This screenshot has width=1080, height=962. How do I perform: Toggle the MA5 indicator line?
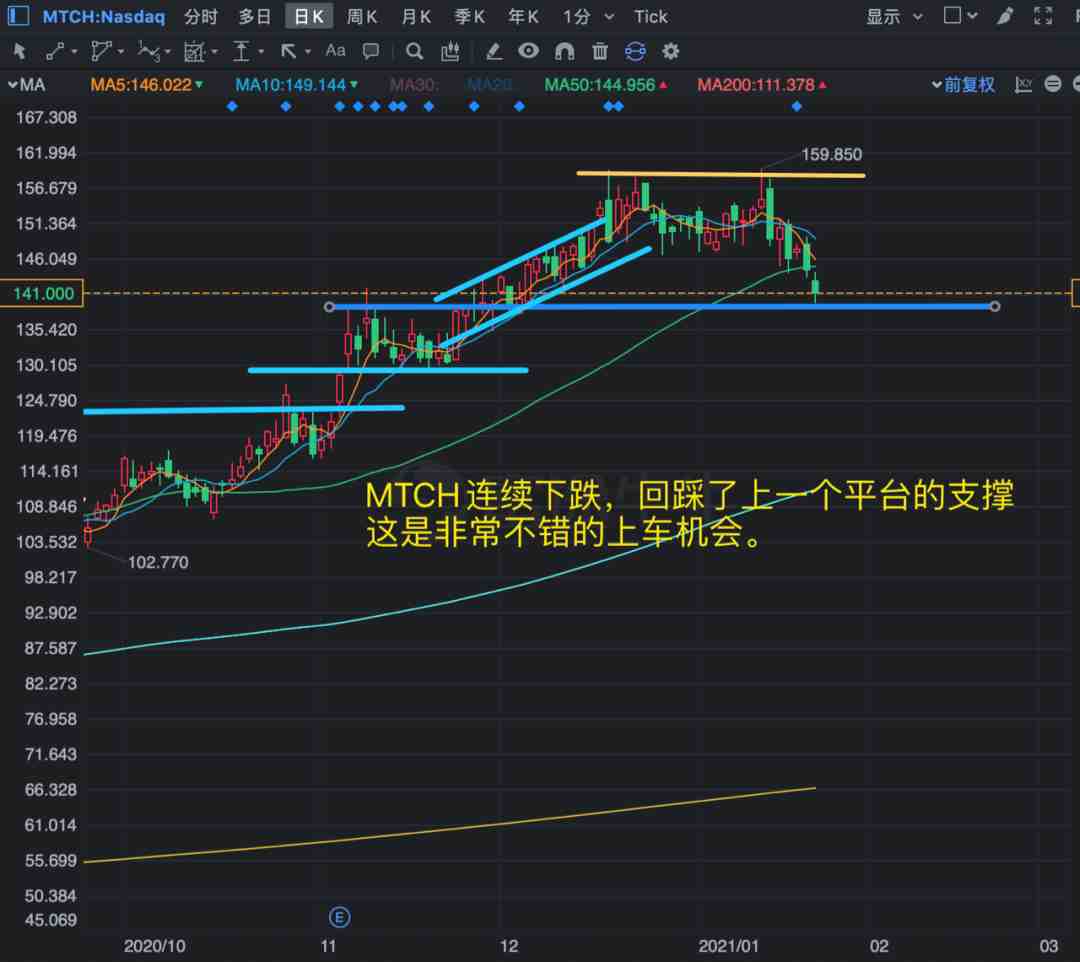[147, 85]
